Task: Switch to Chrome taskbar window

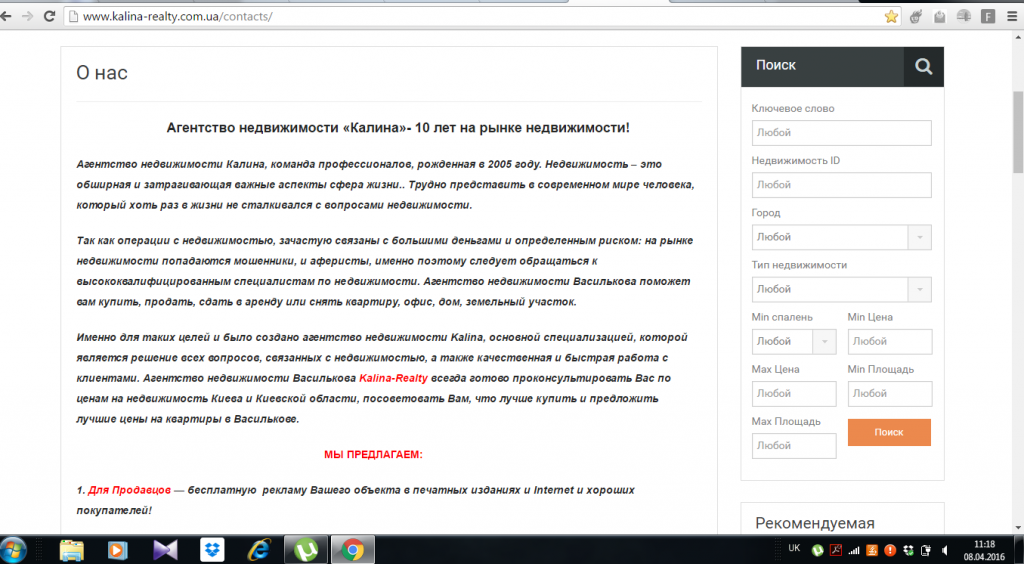Action: (353, 550)
